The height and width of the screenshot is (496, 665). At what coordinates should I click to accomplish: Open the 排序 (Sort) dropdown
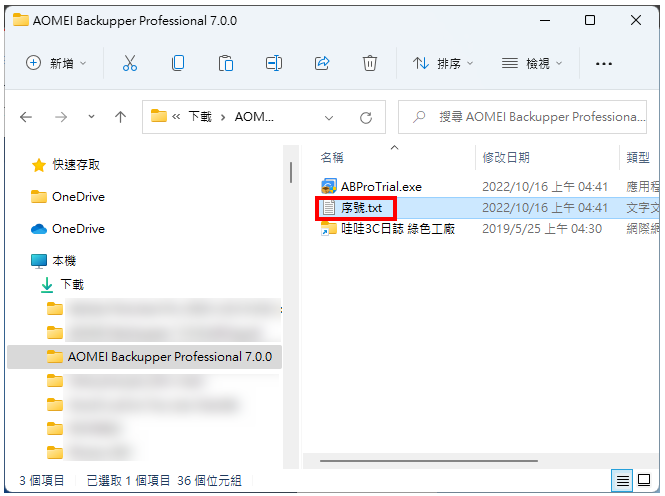443,63
